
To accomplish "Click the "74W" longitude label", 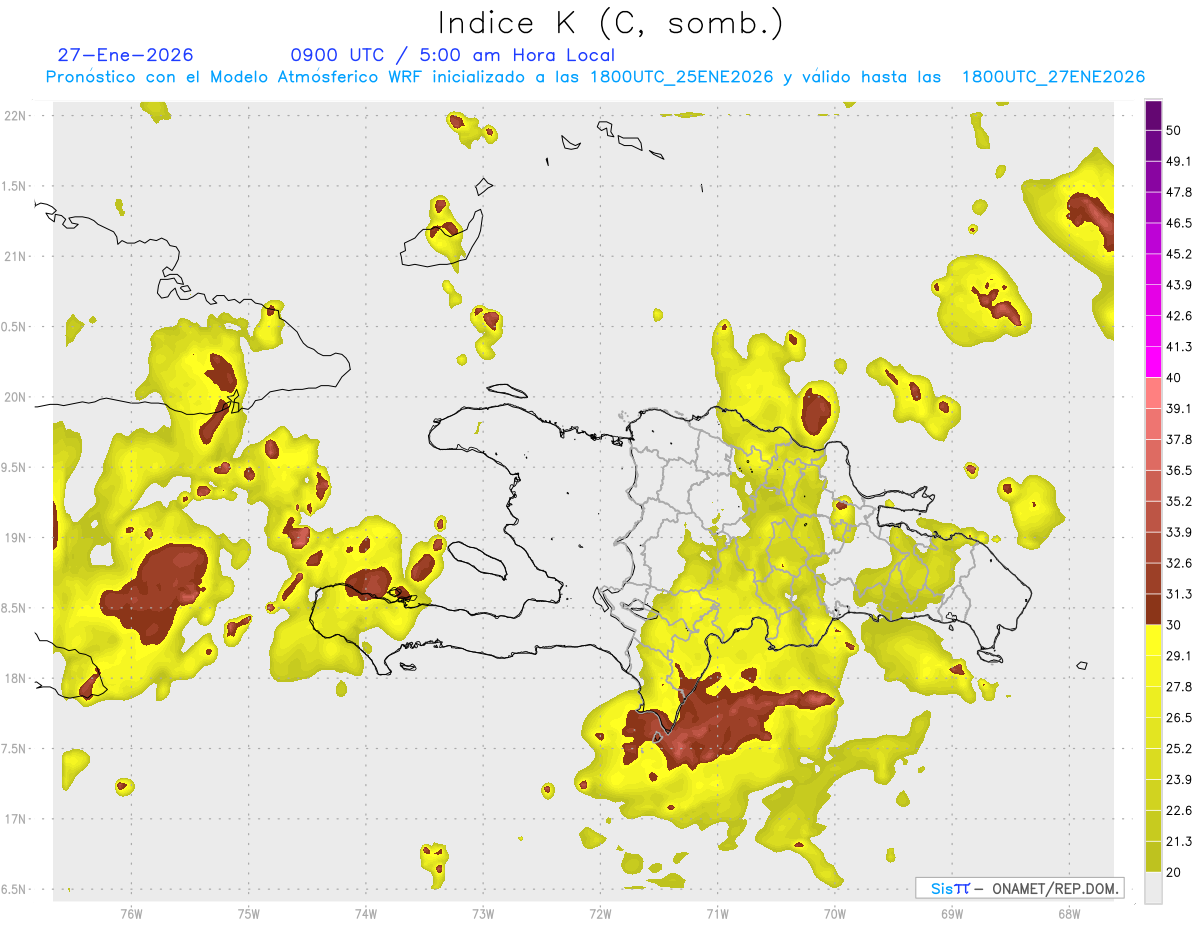I will (x=365, y=913).
